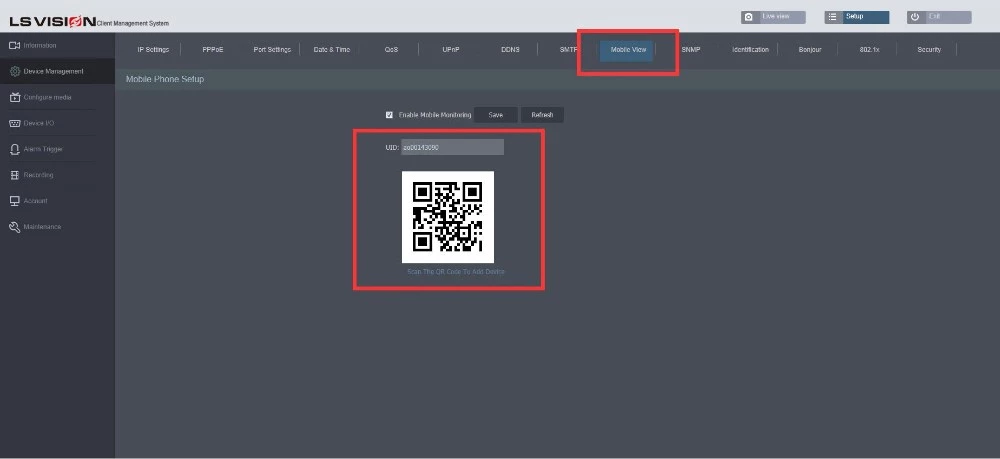Open Account in the sidebar
The image size is (1000, 459).
[36, 201]
